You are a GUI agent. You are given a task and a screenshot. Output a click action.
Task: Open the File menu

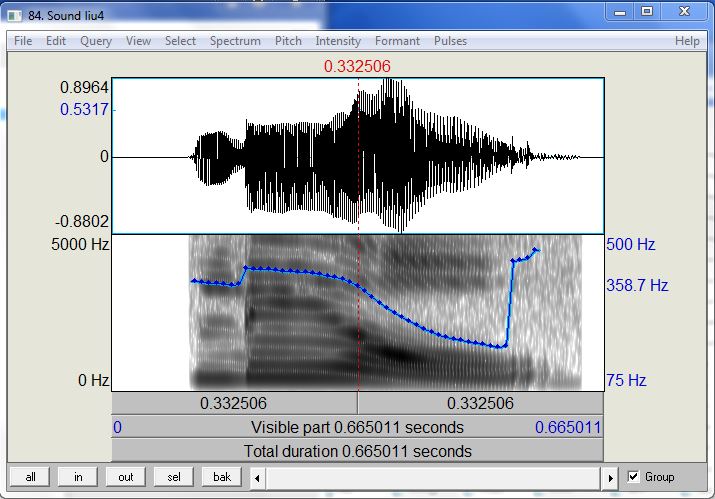[x=23, y=41]
